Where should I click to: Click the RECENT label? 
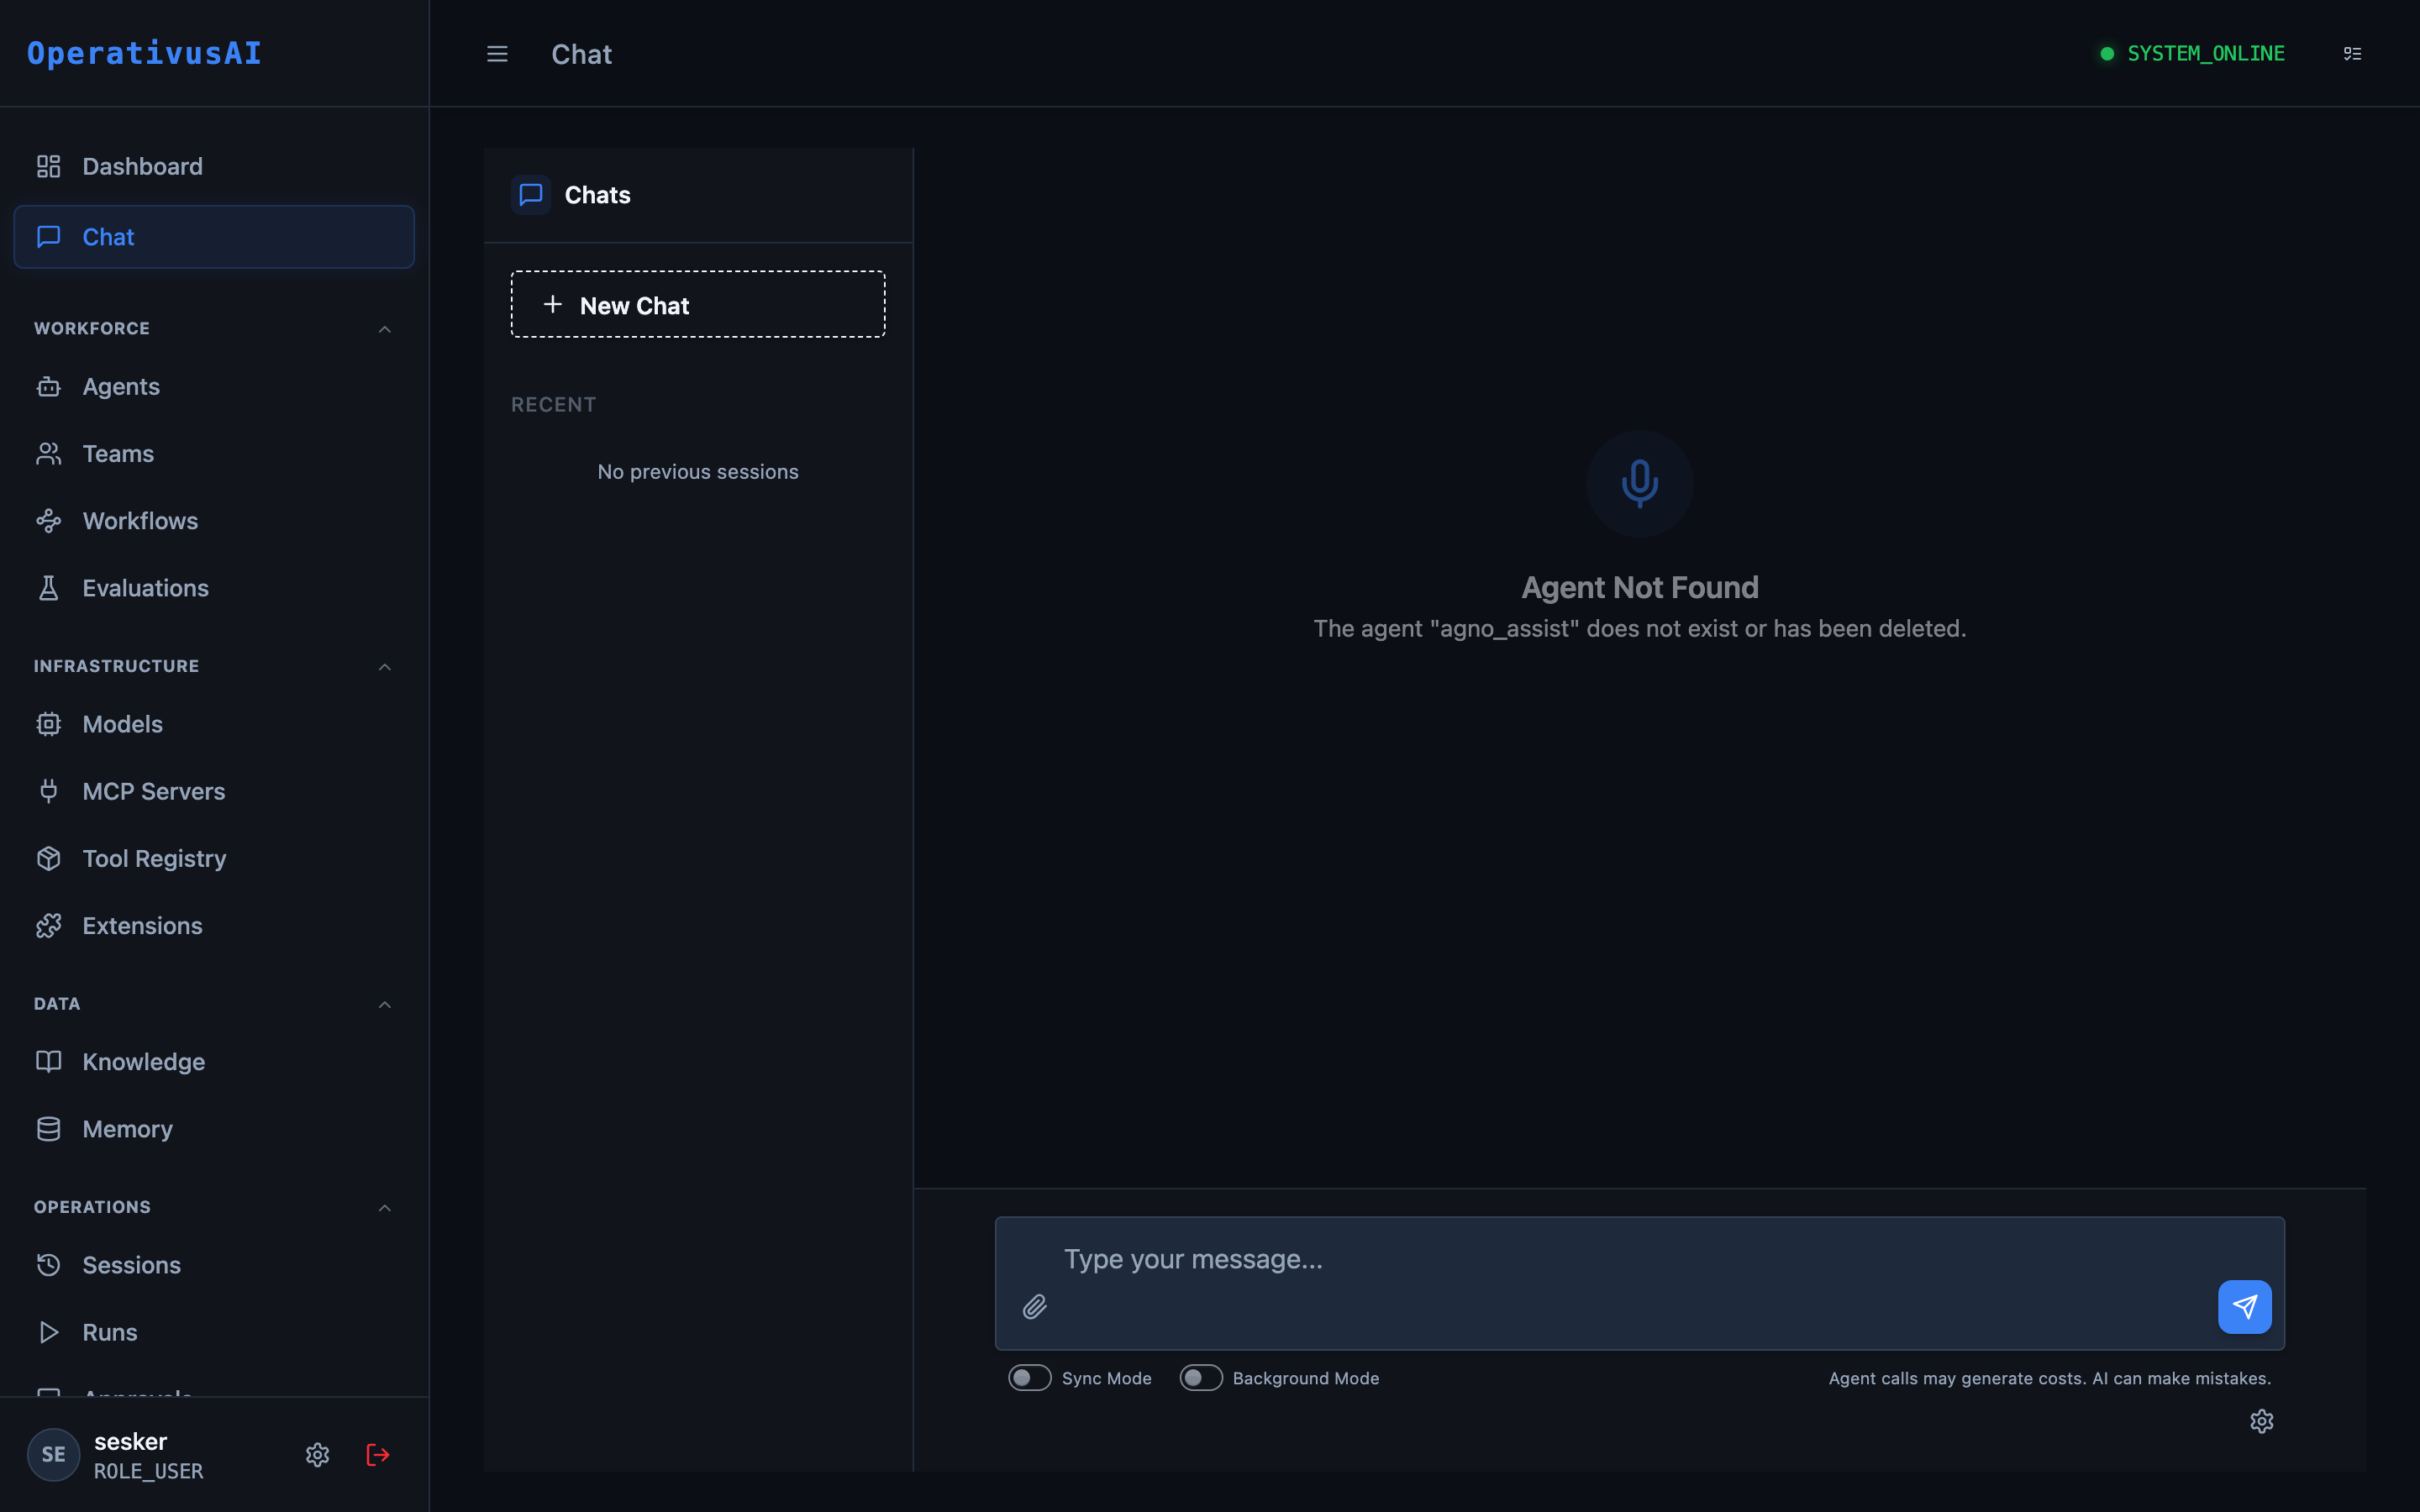(x=554, y=405)
